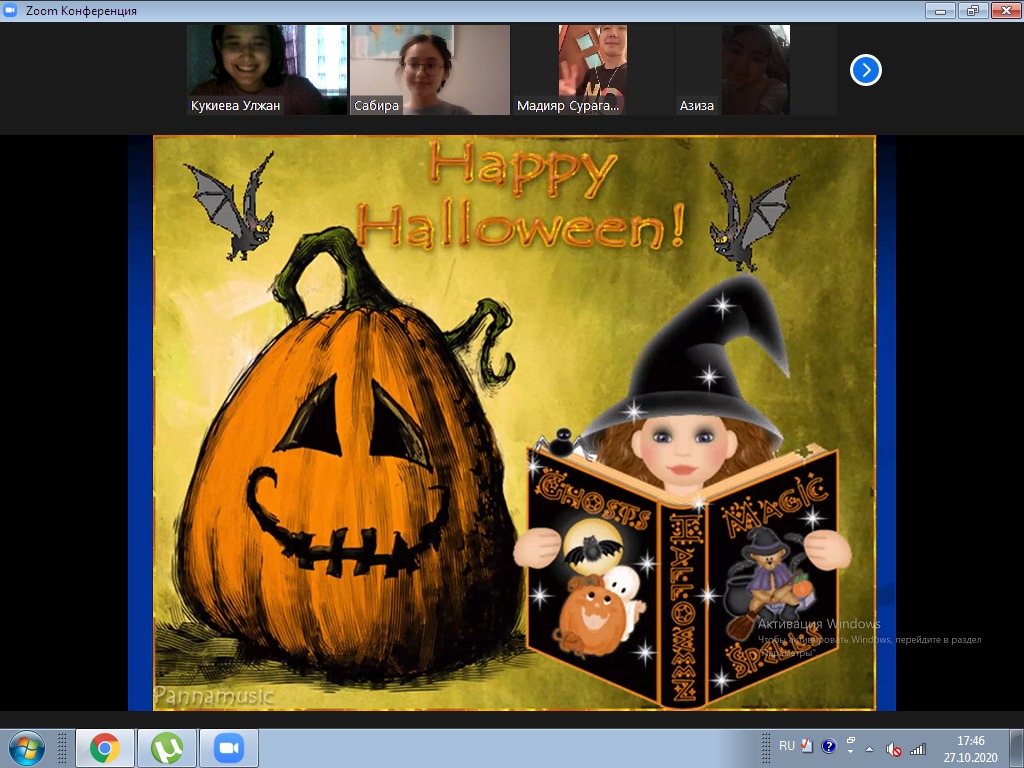The height and width of the screenshot is (768, 1024).
Task: Open language bar options dropdown arrow
Action: (850, 752)
